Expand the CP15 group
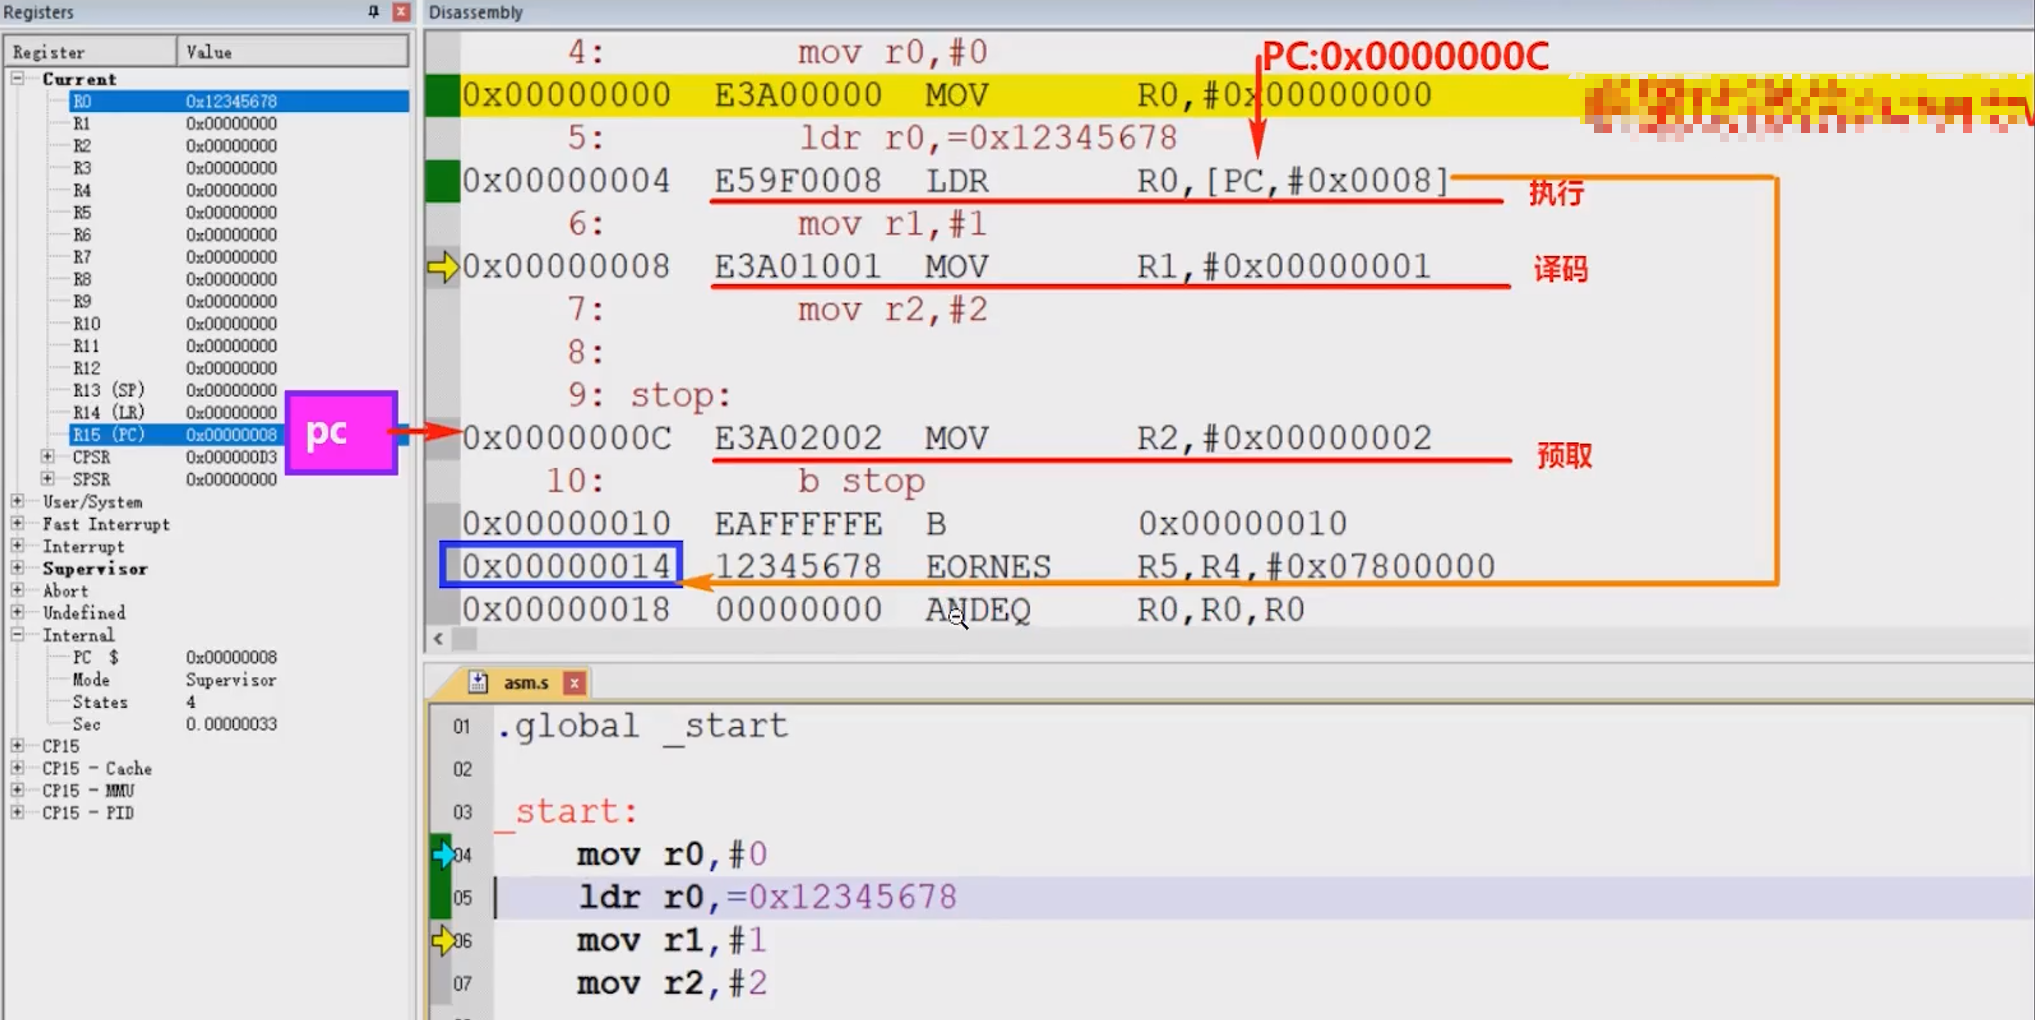The image size is (2035, 1020). pyautogui.click(x=18, y=746)
